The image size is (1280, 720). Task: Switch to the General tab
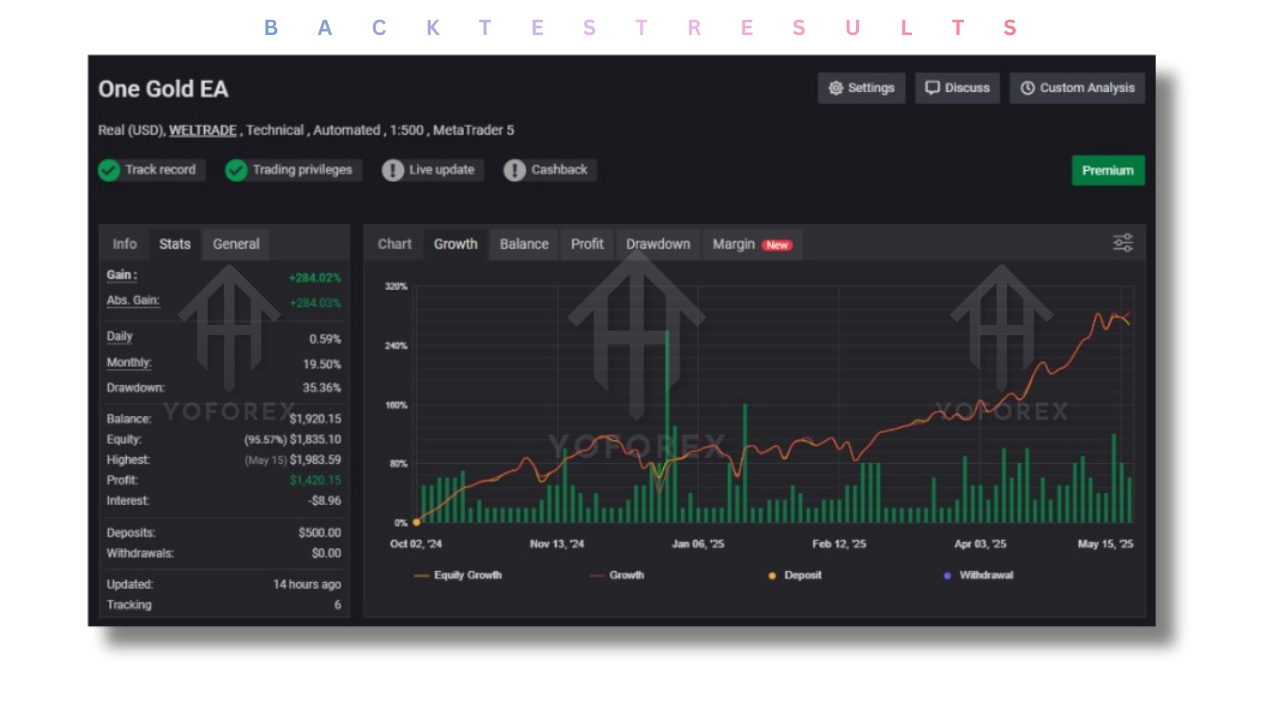coord(236,244)
